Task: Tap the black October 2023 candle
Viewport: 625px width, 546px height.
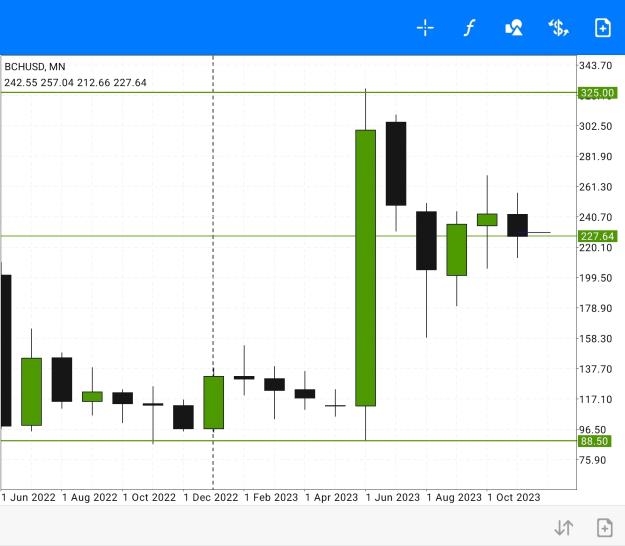Action: [x=517, y=225]
